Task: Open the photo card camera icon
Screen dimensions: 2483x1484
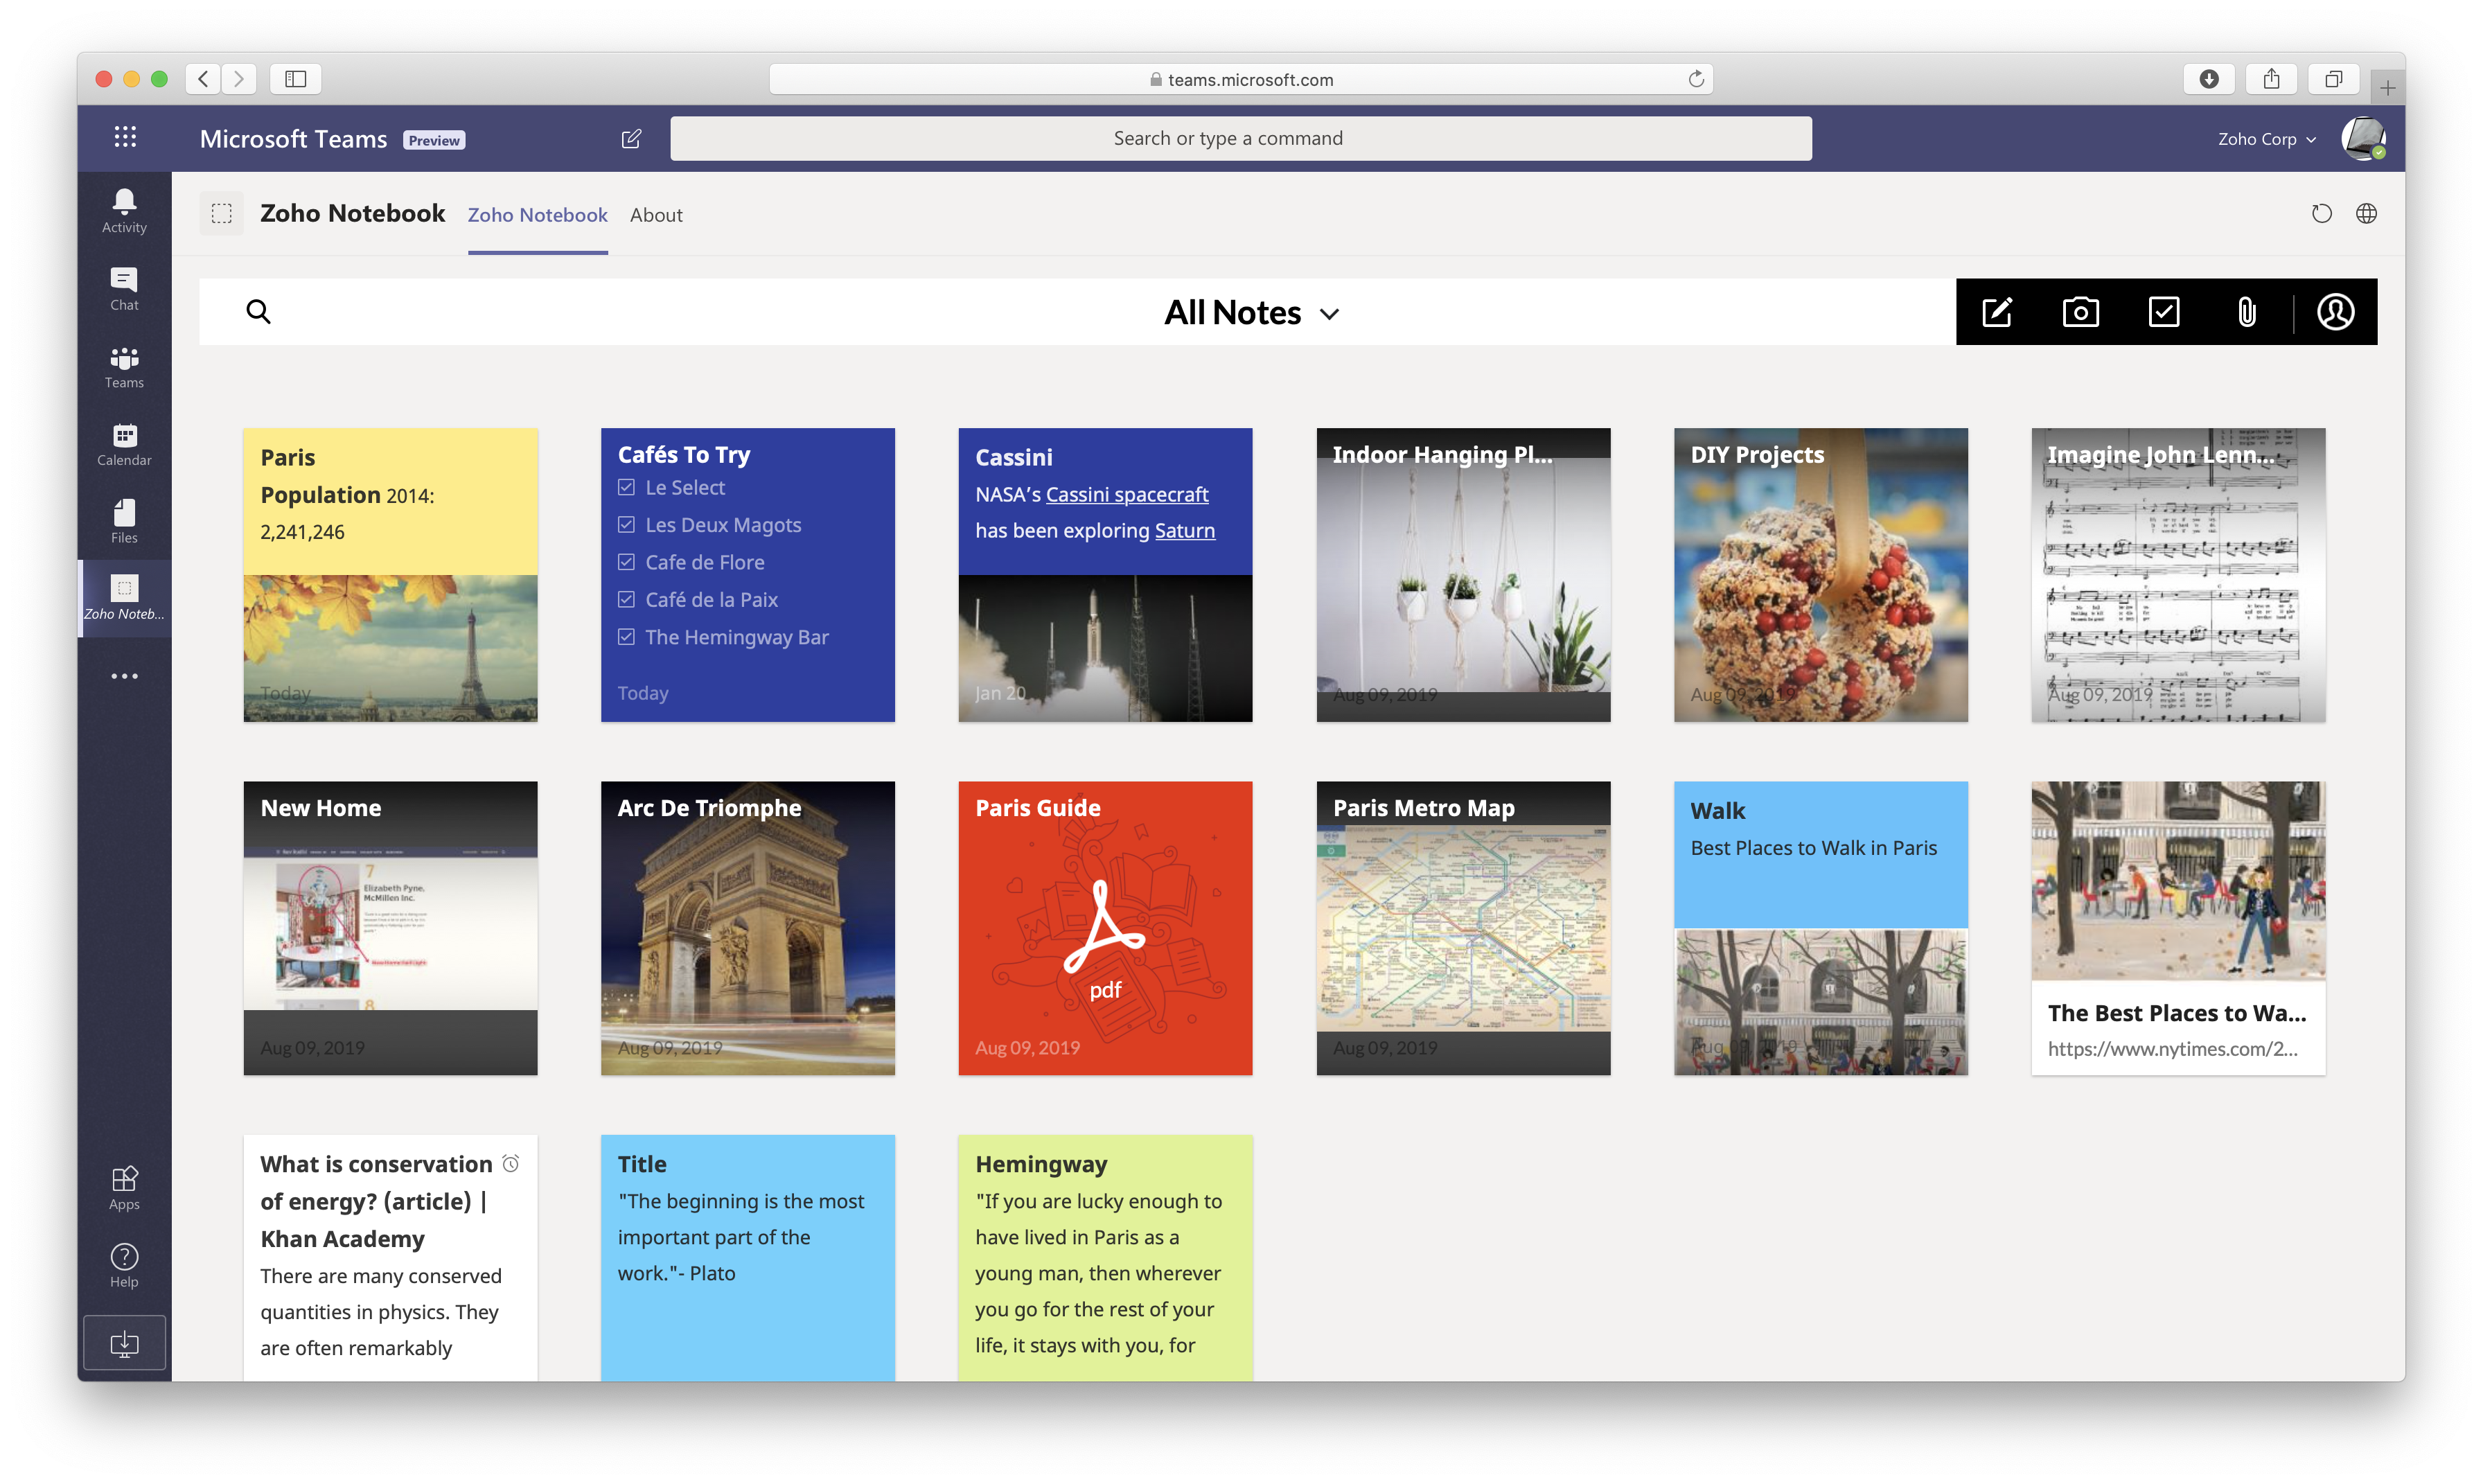Action: (x=2080, y=312)
